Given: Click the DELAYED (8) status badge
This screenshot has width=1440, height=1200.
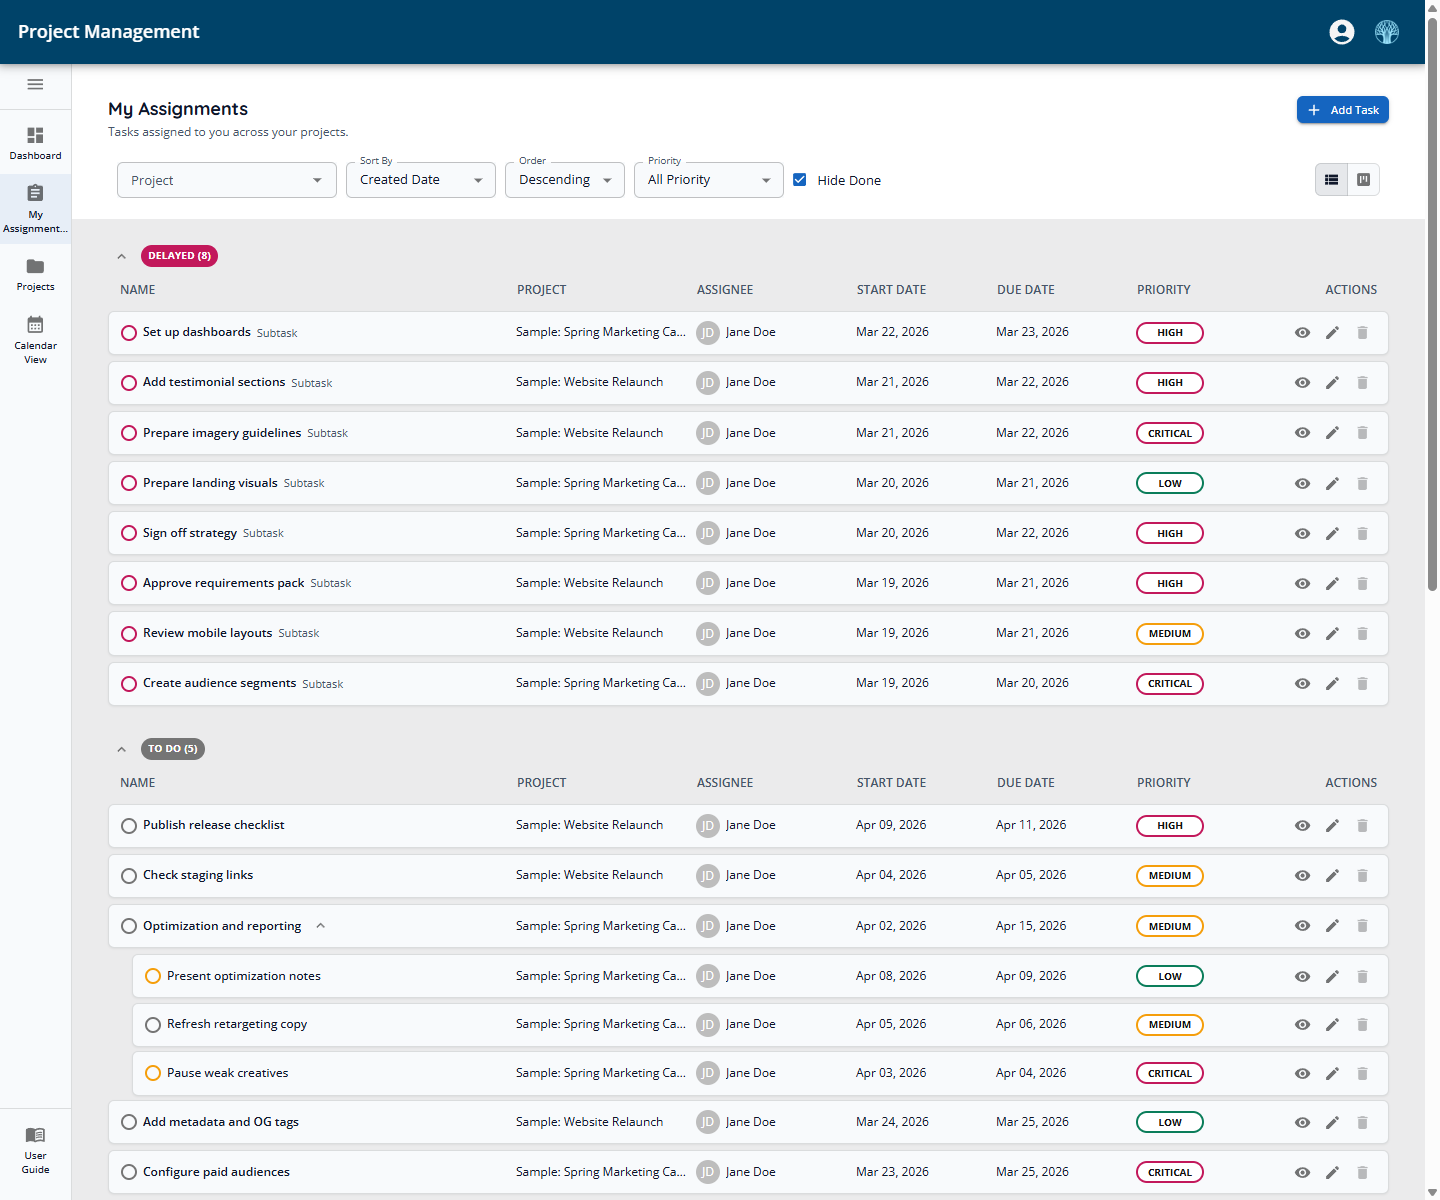Looking at the screenshot, I should click(179, 256).
